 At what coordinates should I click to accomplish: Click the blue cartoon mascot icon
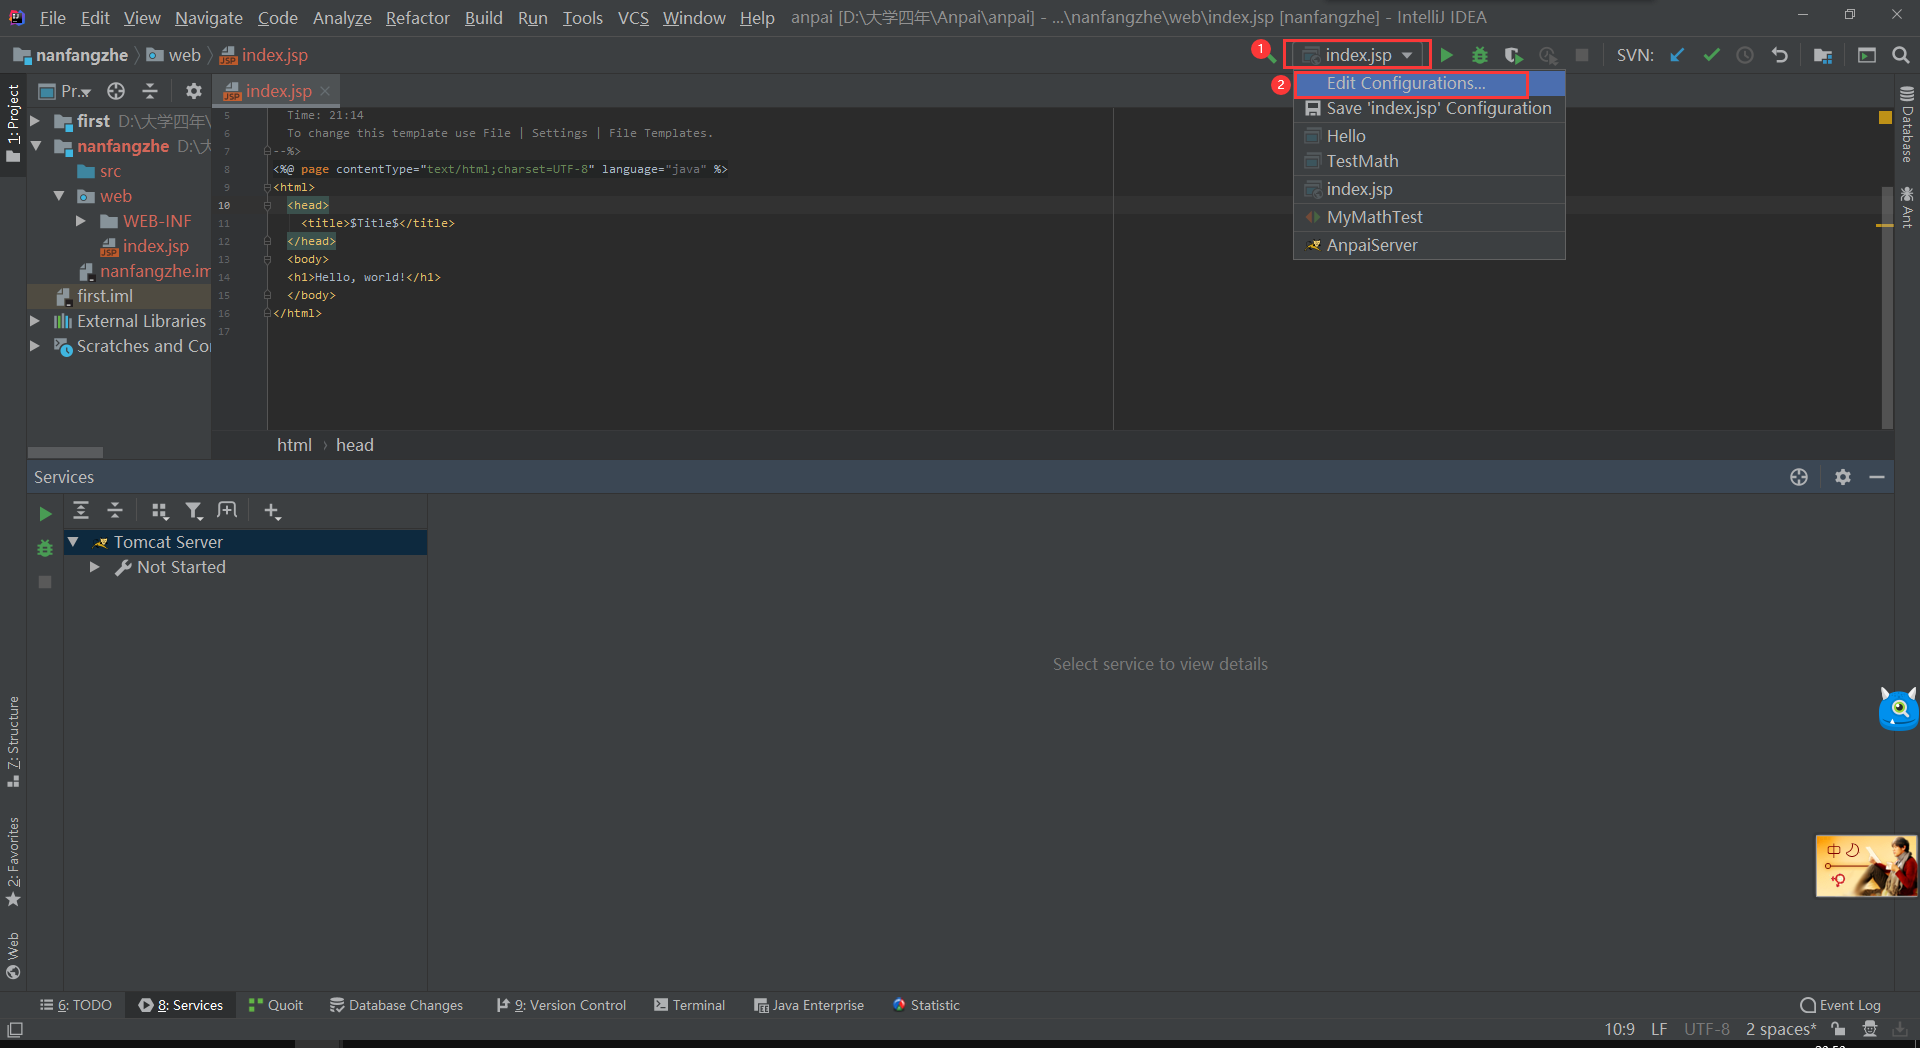pyautogui.click(x=1898, y=709)
